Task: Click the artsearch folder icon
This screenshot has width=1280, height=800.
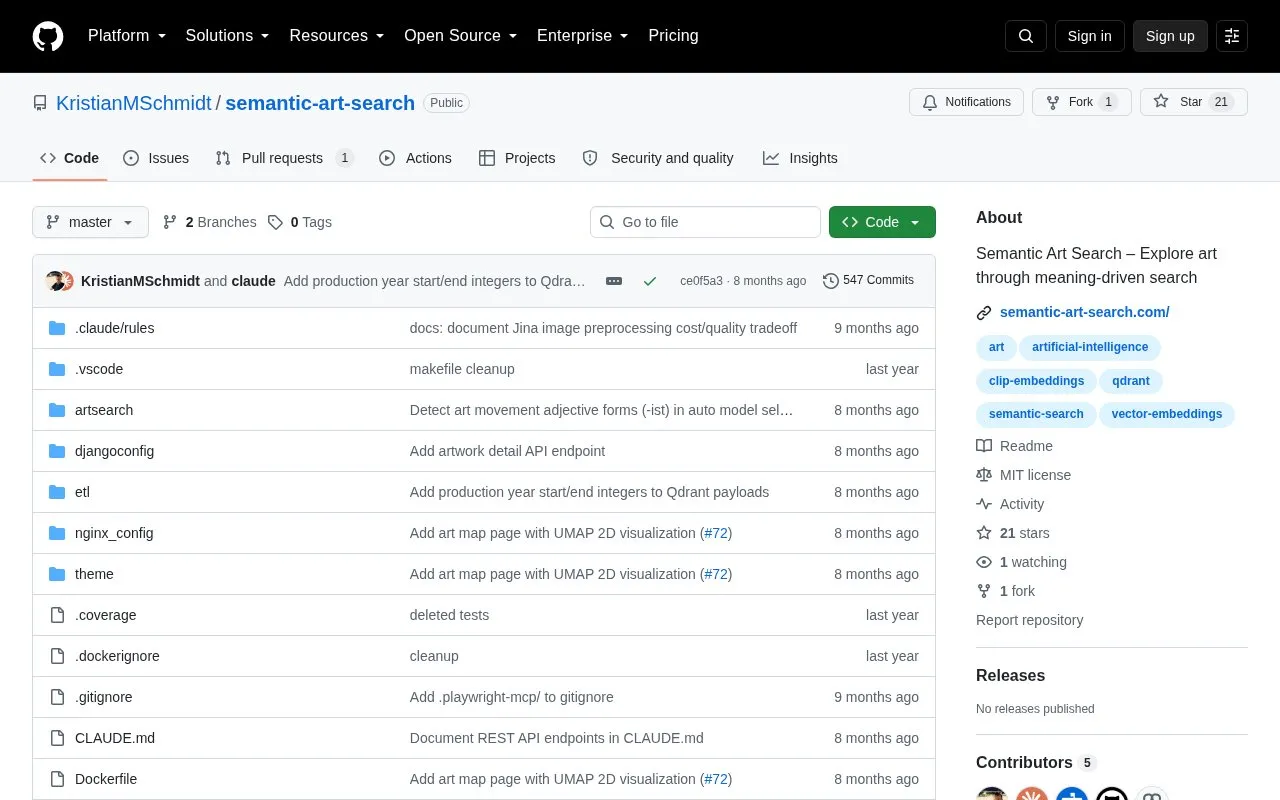Action: [x=57, y=410]
